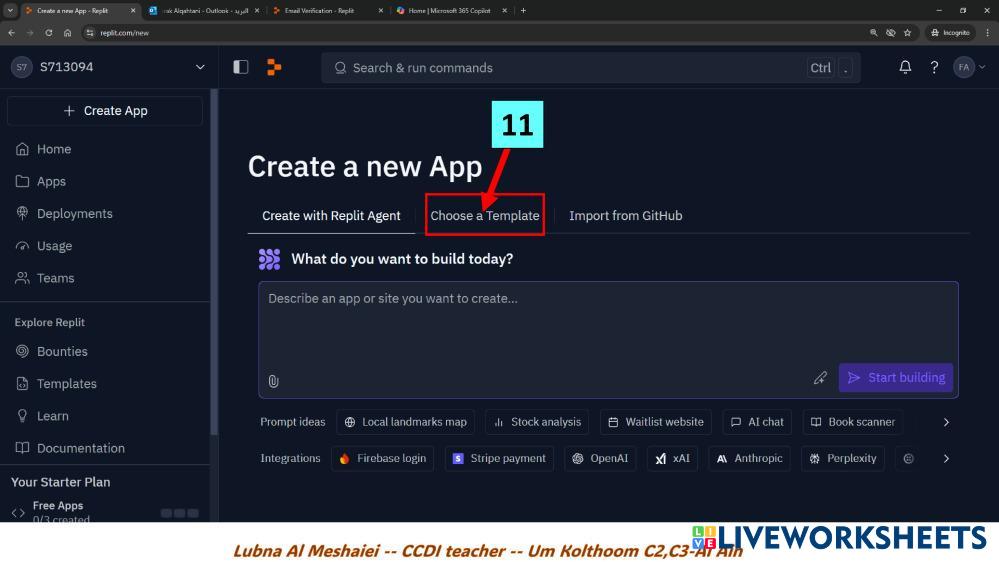Show more integrations with arrow
The height and width of the screenshot is (562, 999).
pos(946,458)
